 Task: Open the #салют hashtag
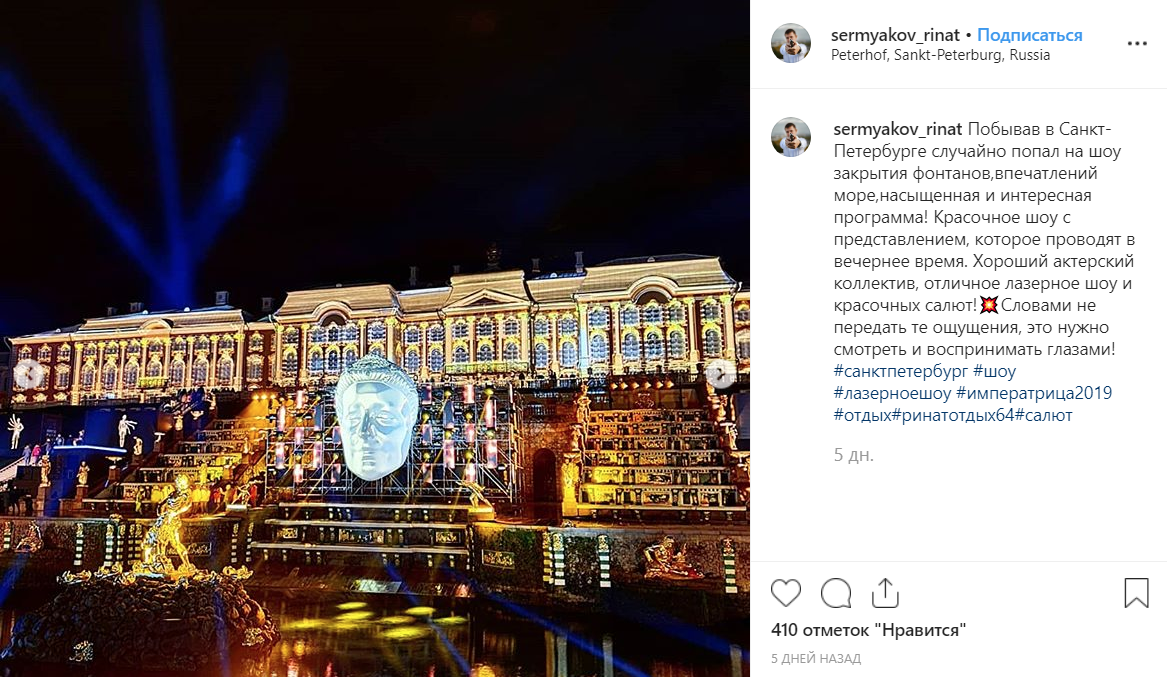click(1043, 415)
